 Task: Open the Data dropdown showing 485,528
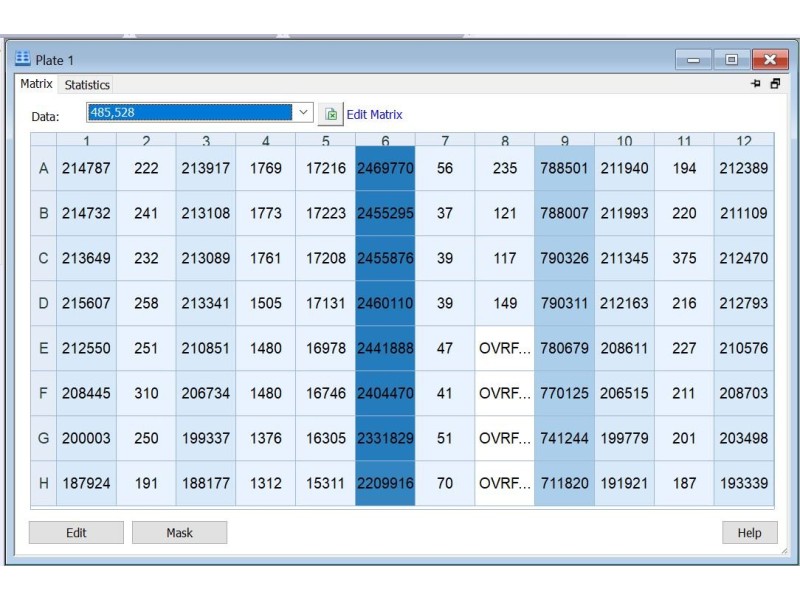click(304, 113)
